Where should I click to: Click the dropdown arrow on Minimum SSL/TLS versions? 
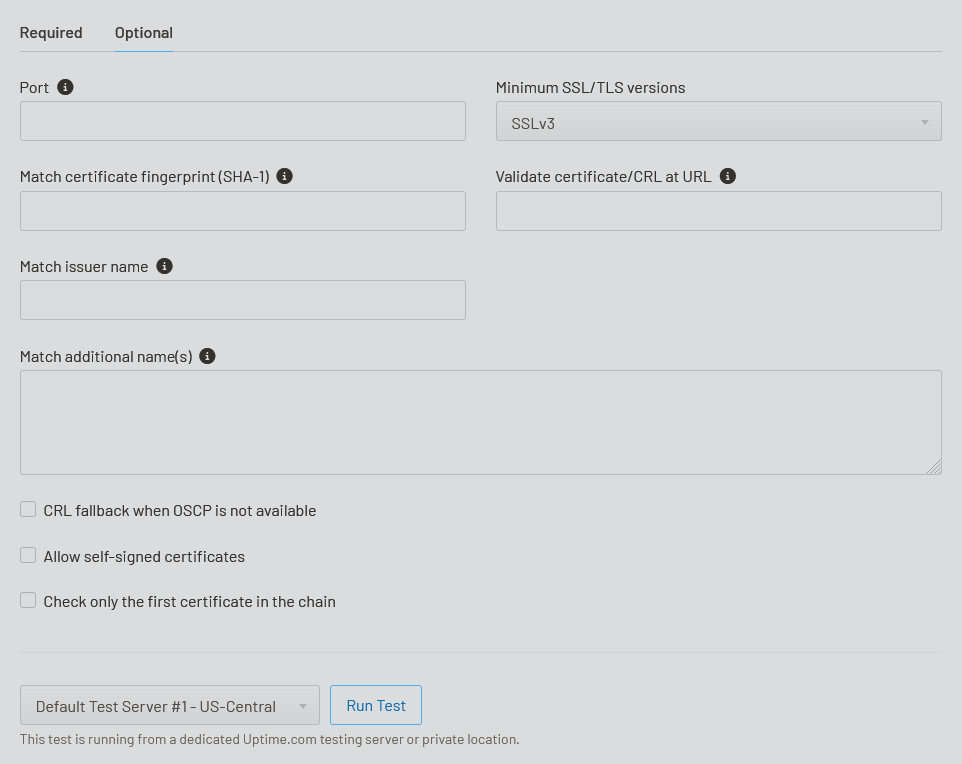(x=924, y=121)
